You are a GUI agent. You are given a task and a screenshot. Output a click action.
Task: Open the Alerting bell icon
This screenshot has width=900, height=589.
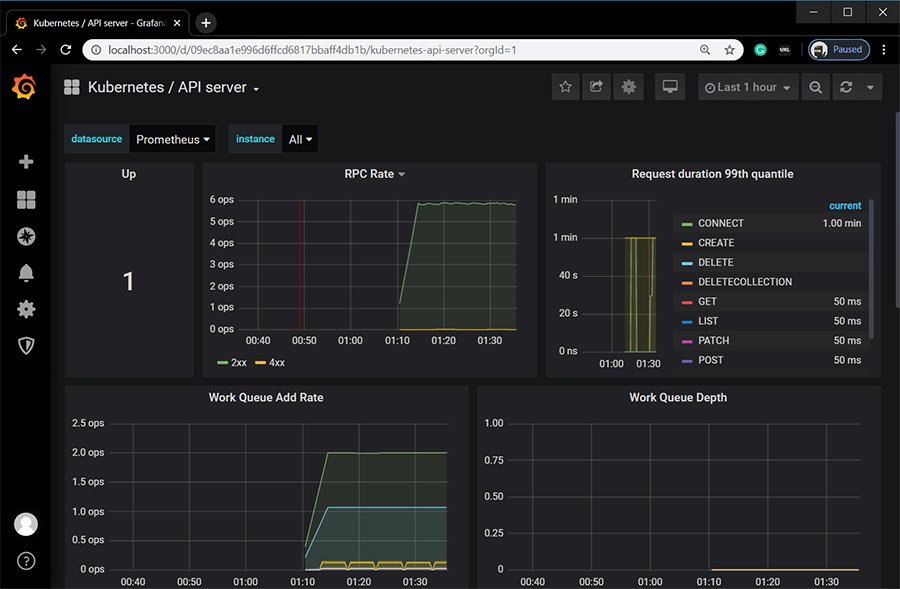pos(26,273)
